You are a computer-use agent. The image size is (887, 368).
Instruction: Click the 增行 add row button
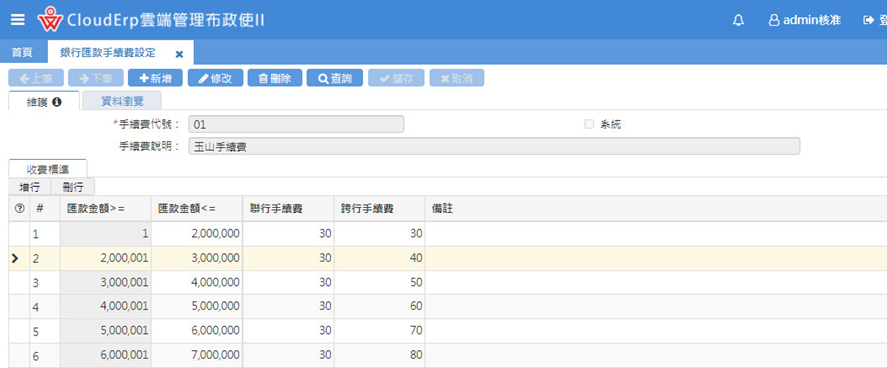coord(29,187)
